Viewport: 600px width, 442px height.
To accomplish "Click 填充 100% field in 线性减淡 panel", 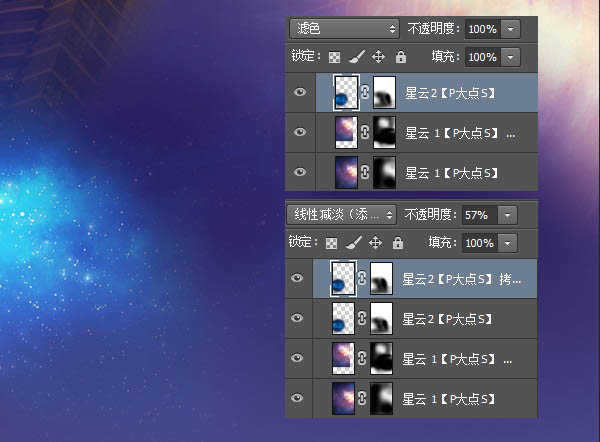I will pos(480,243).
